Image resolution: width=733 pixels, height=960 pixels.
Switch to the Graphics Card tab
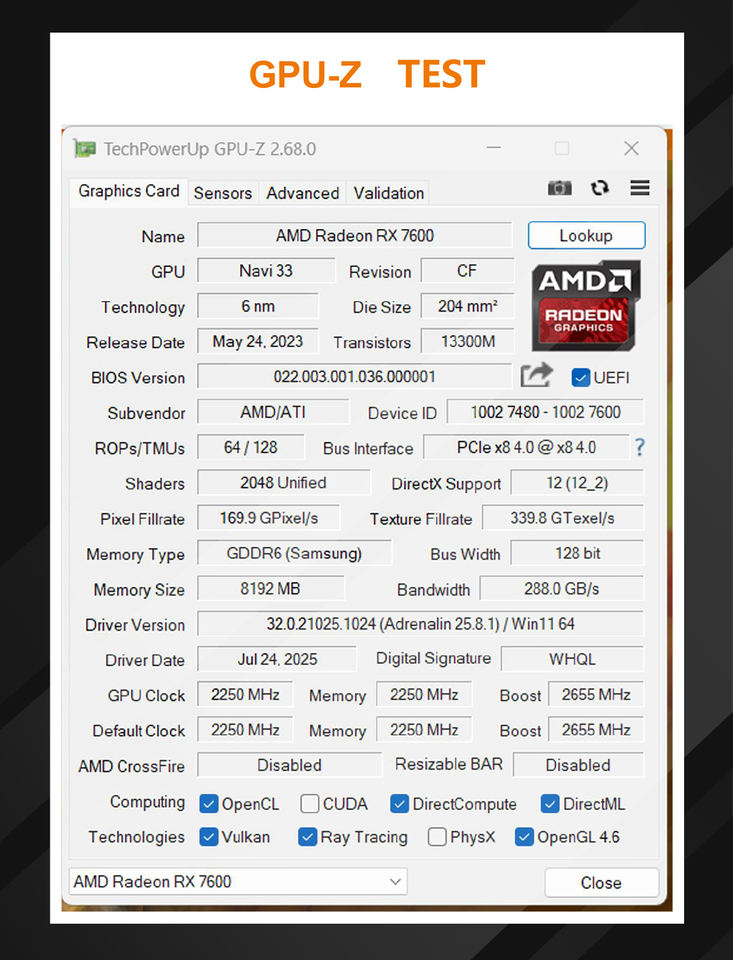click(129, 192)
